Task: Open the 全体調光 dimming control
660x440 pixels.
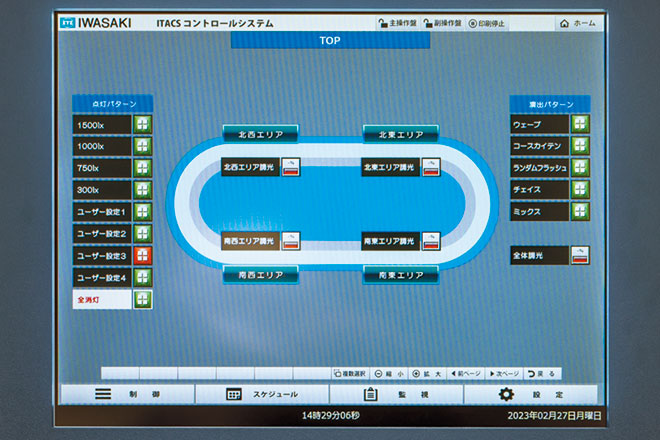Action: pos(580,255)
